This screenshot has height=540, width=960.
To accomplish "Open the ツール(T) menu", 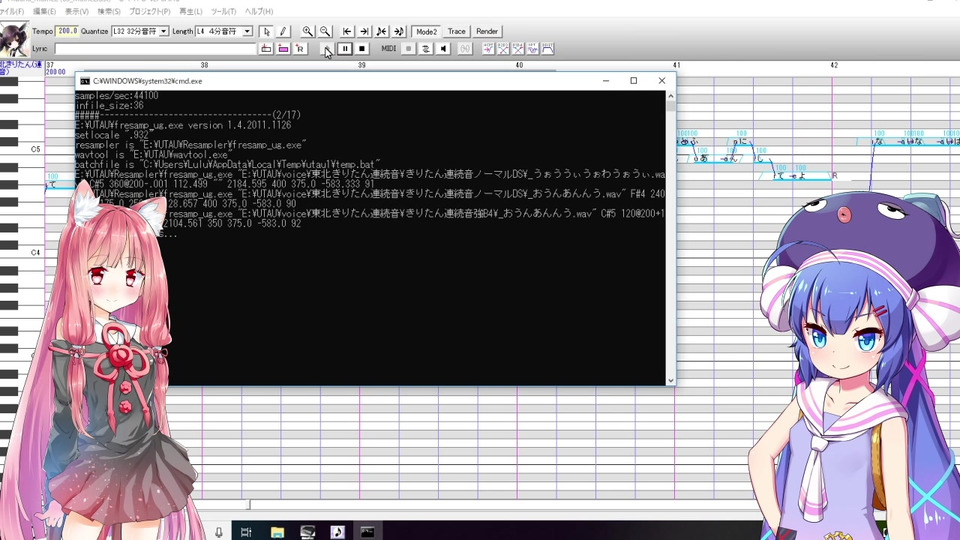I will click(x=223, y=12).
